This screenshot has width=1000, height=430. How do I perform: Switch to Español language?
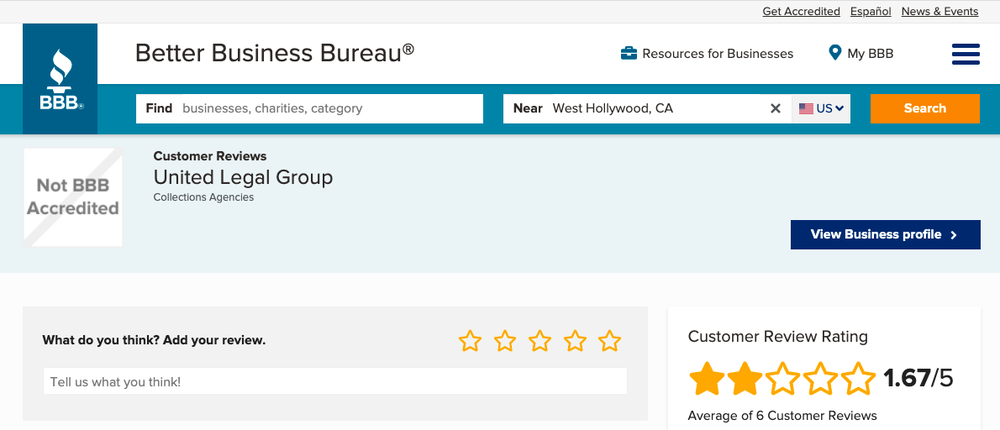[870, 12]
